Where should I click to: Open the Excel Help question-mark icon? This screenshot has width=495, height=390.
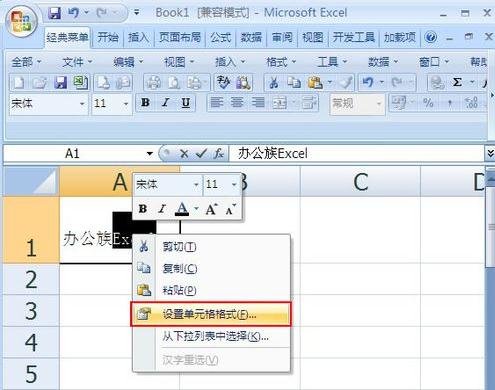pos(430,37)
